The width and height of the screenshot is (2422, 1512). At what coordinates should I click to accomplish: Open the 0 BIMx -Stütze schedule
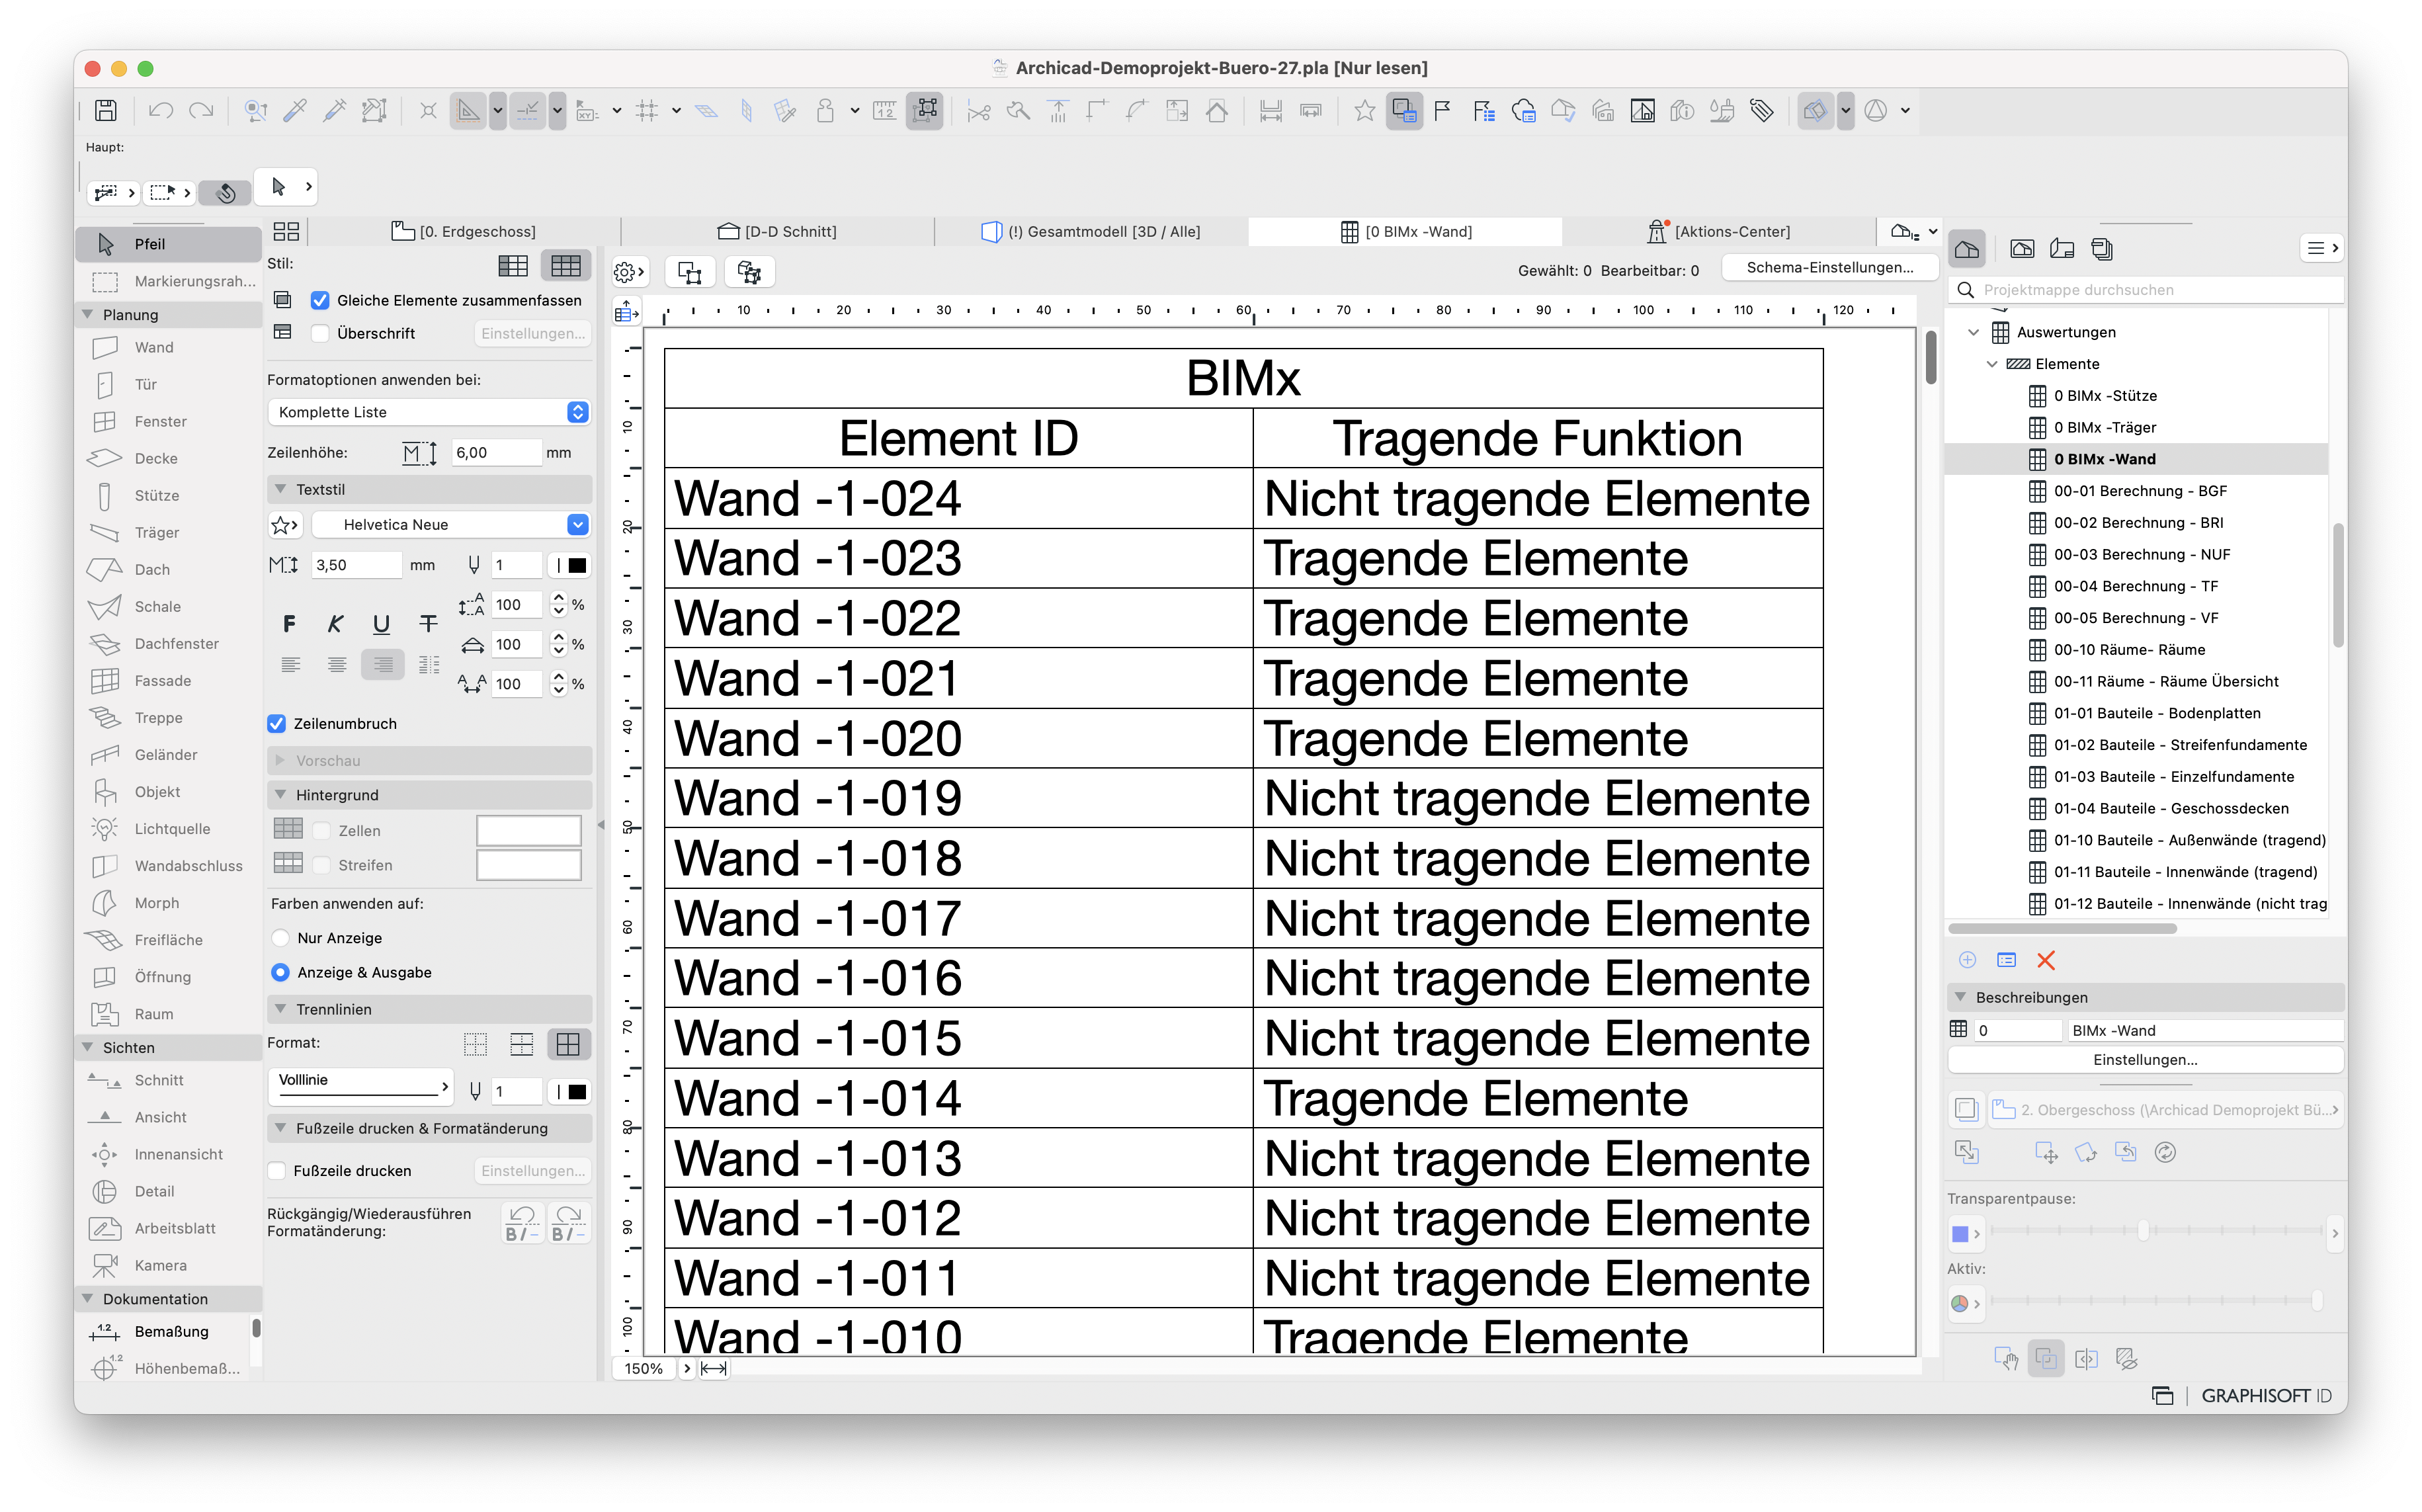tap(2104, 396)
